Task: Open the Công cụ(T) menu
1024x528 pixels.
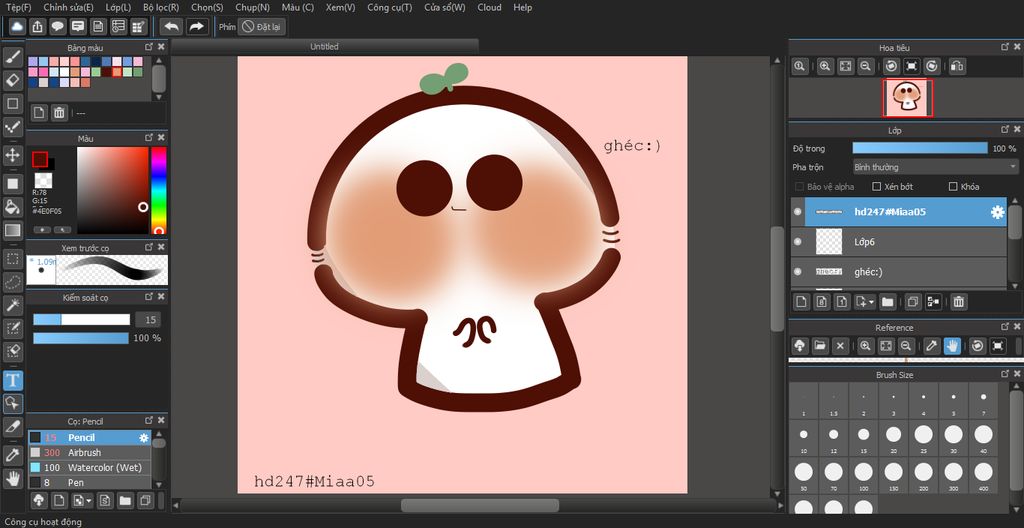Action: [x=390, y=7]
